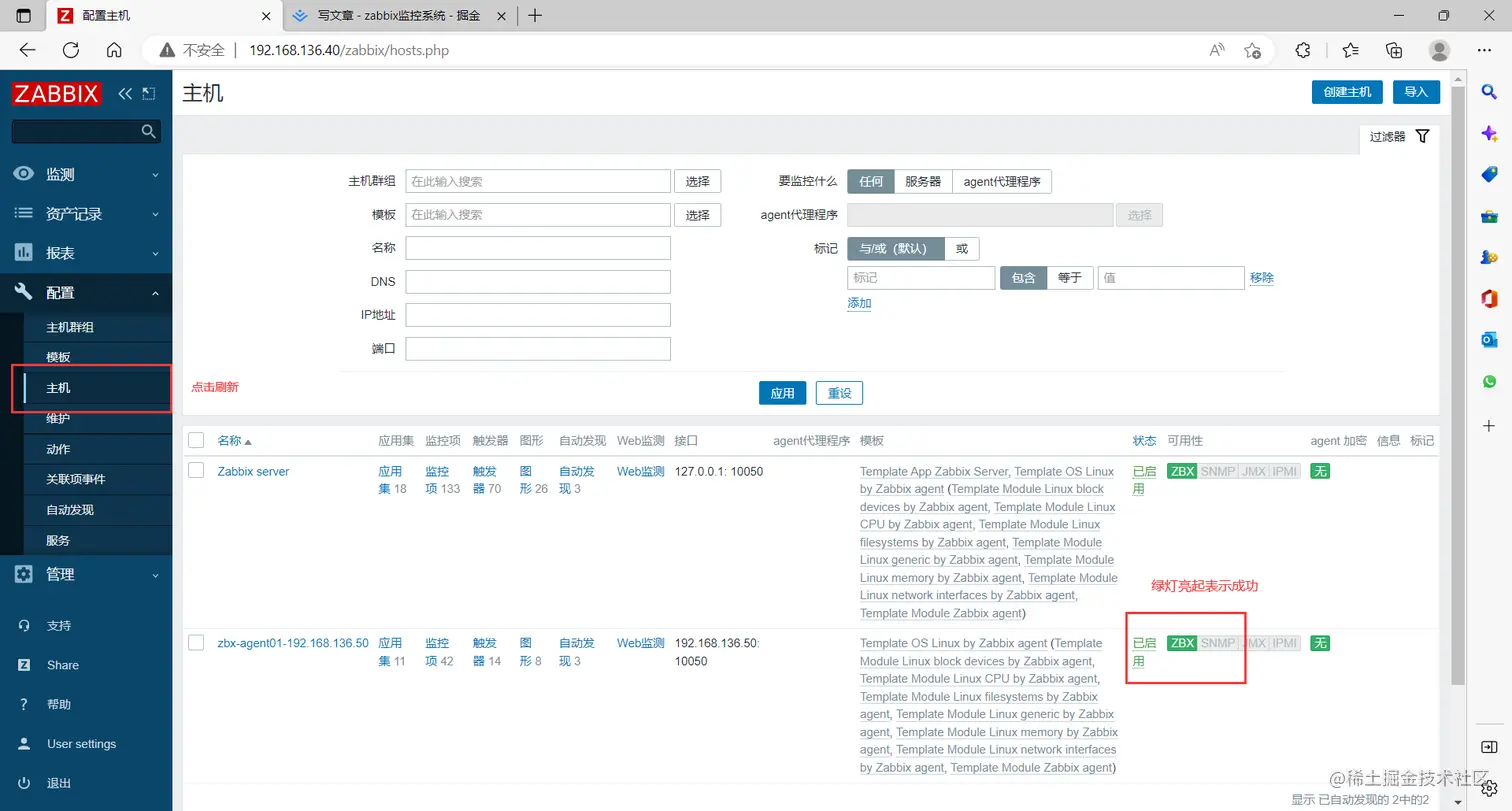Viewport: 1512px width, 811px height.
Task: Select 或 tag mode
Action: [962, 248]
